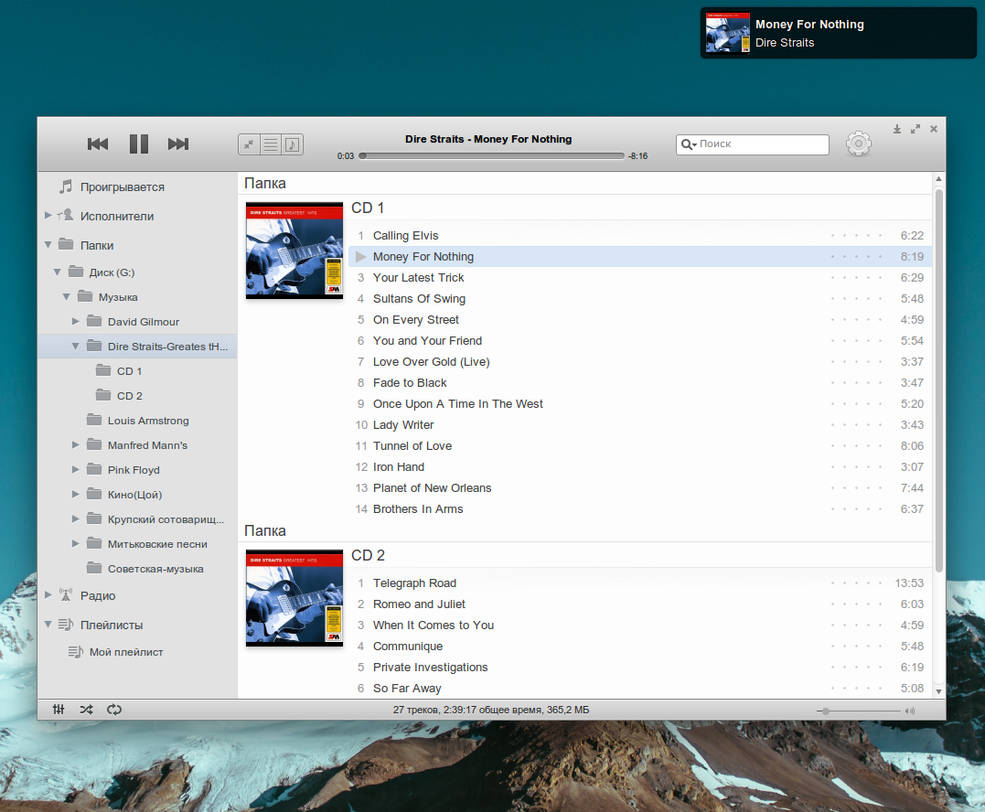Select the Советская-музыка folder
The height and width of the screenshot is (812, 985).
[x=155, y=568]
